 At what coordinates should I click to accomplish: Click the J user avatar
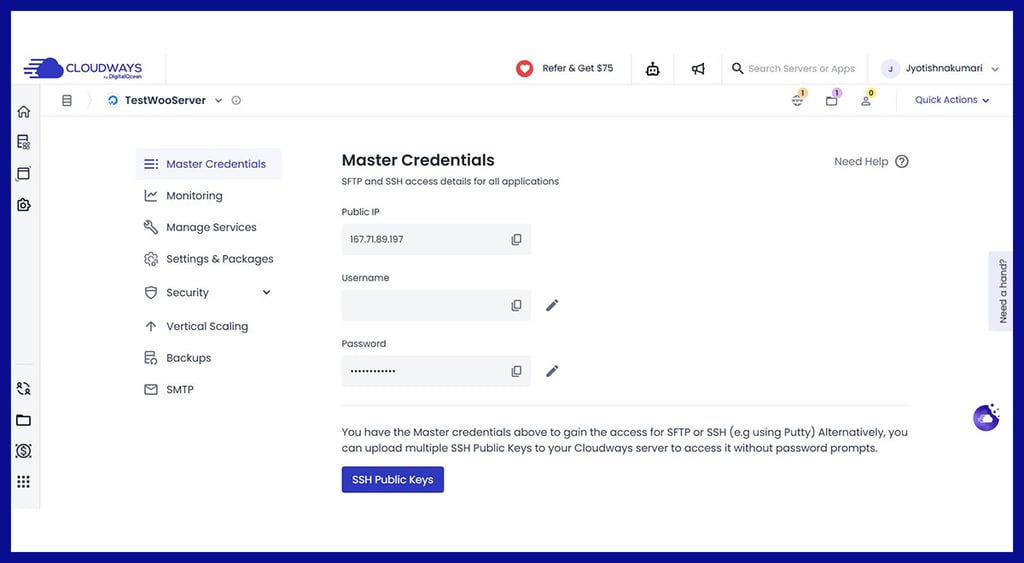(x=890, y=69)
